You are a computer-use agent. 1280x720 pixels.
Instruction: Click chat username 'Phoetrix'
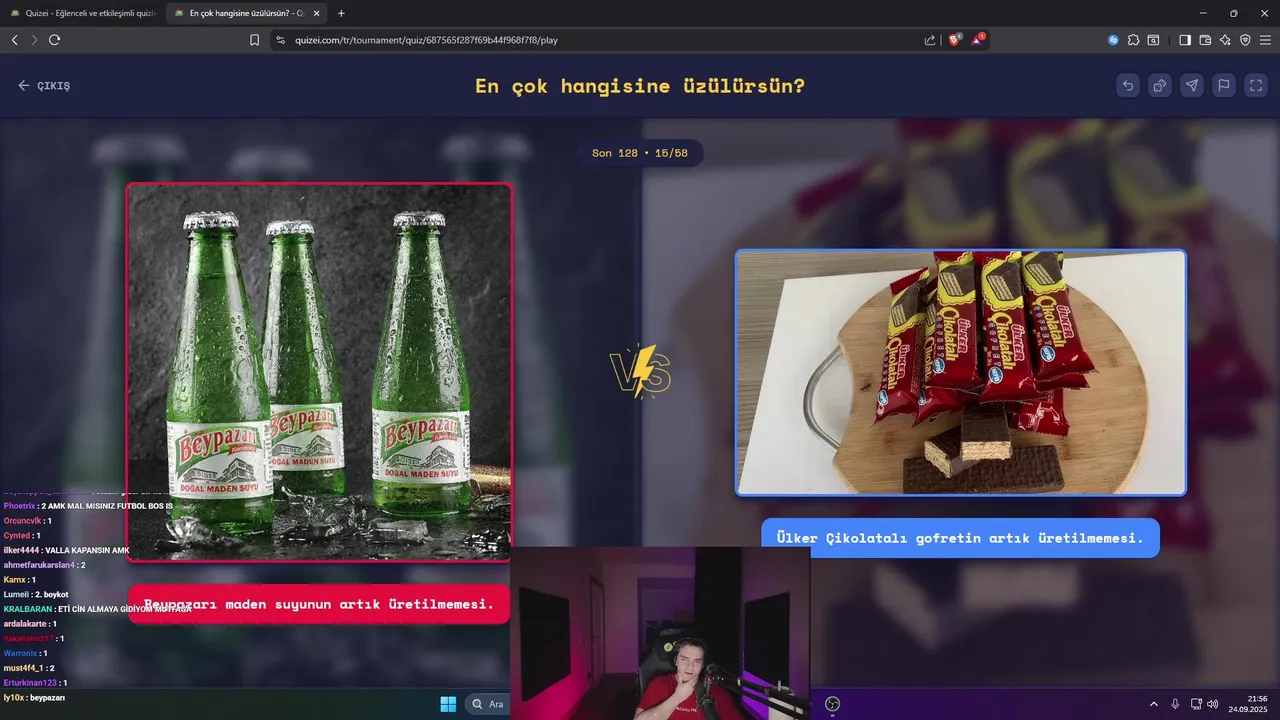pos(20,506)
